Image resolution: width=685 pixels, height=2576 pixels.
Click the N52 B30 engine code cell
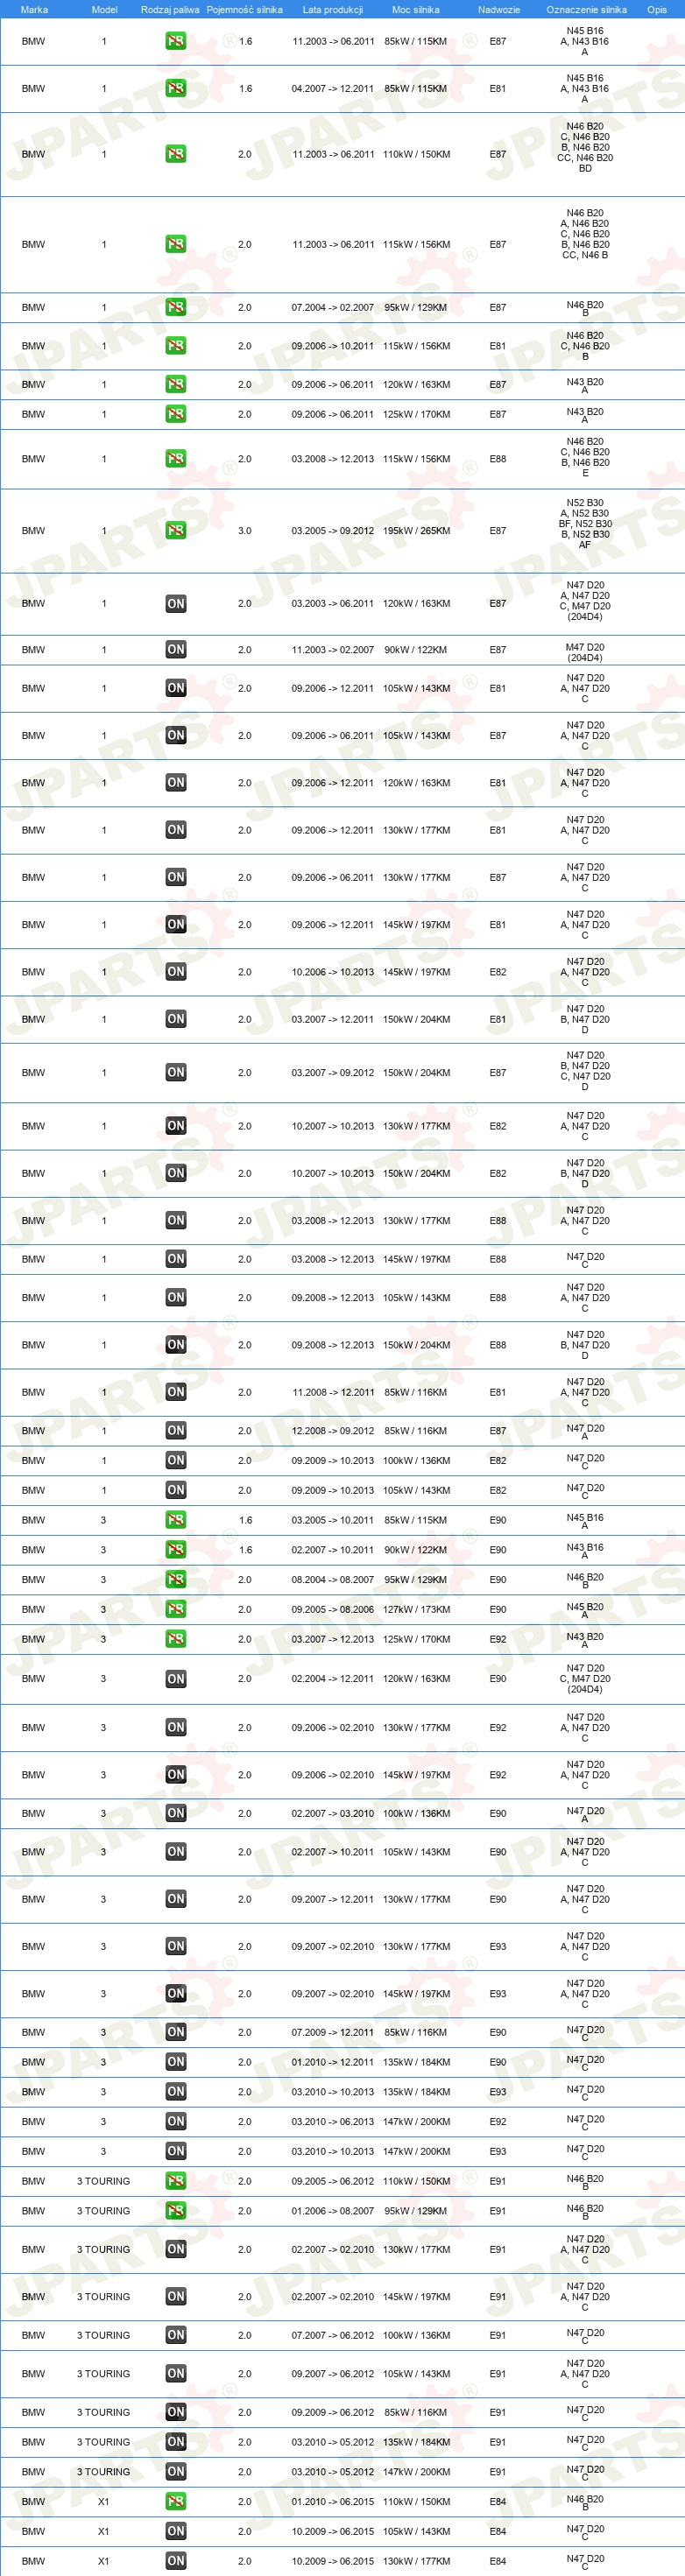[x=585, y=524]
